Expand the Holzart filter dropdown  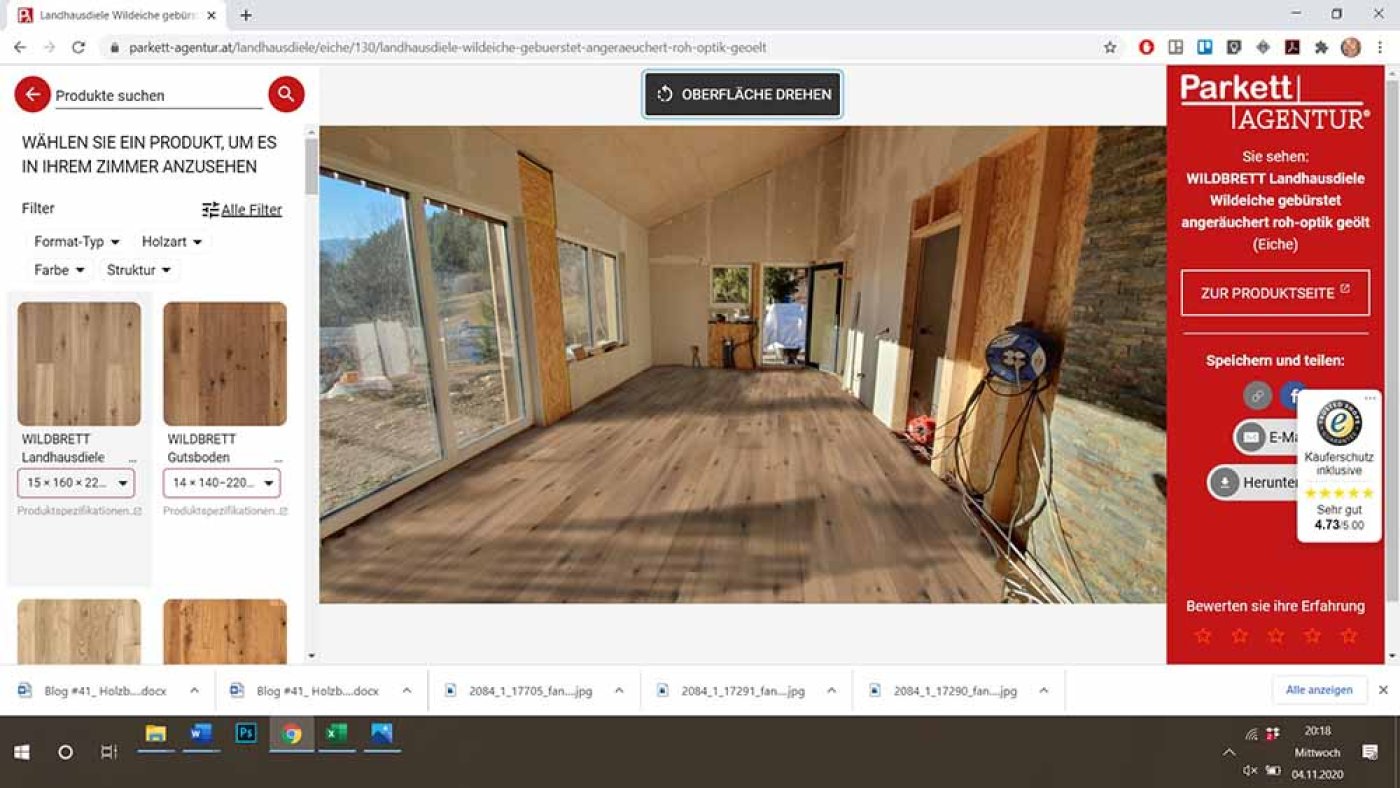(x=171, y=242)
